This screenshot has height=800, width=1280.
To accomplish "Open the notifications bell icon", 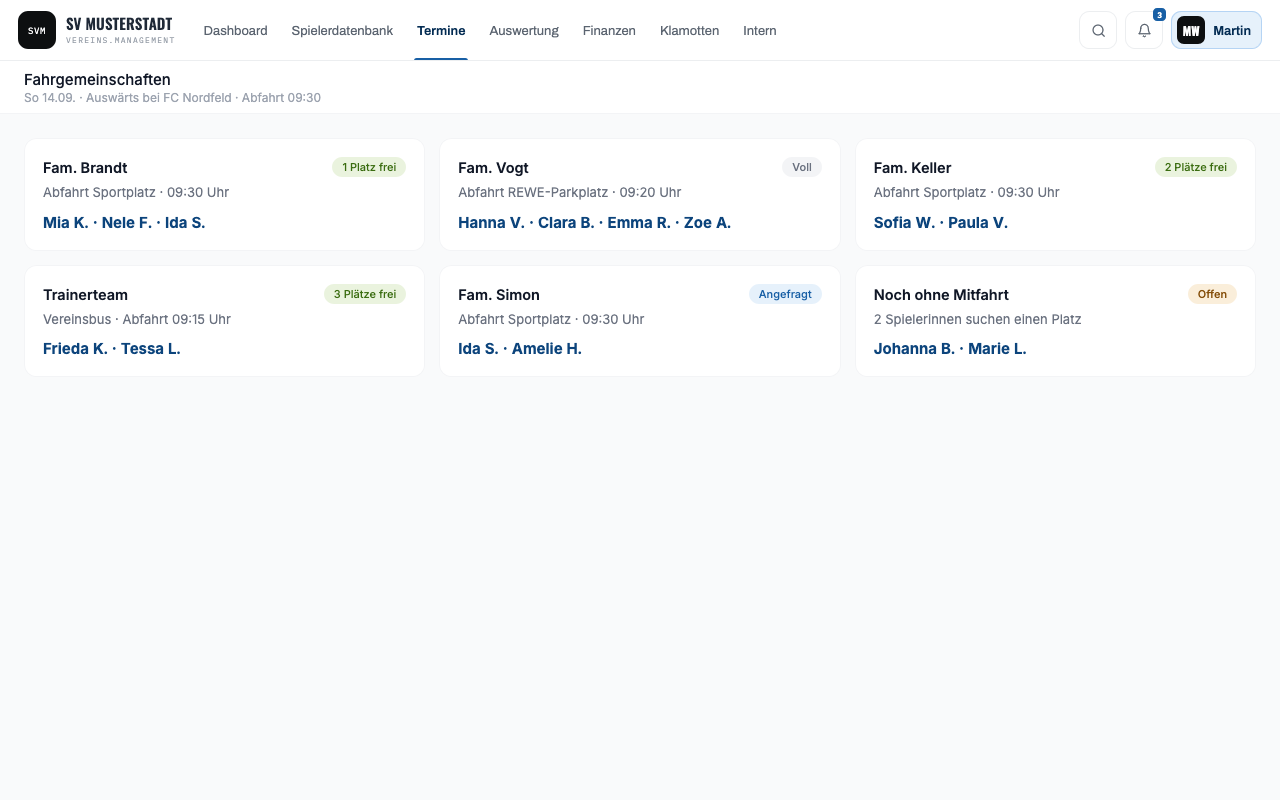I will (1144, 30).
